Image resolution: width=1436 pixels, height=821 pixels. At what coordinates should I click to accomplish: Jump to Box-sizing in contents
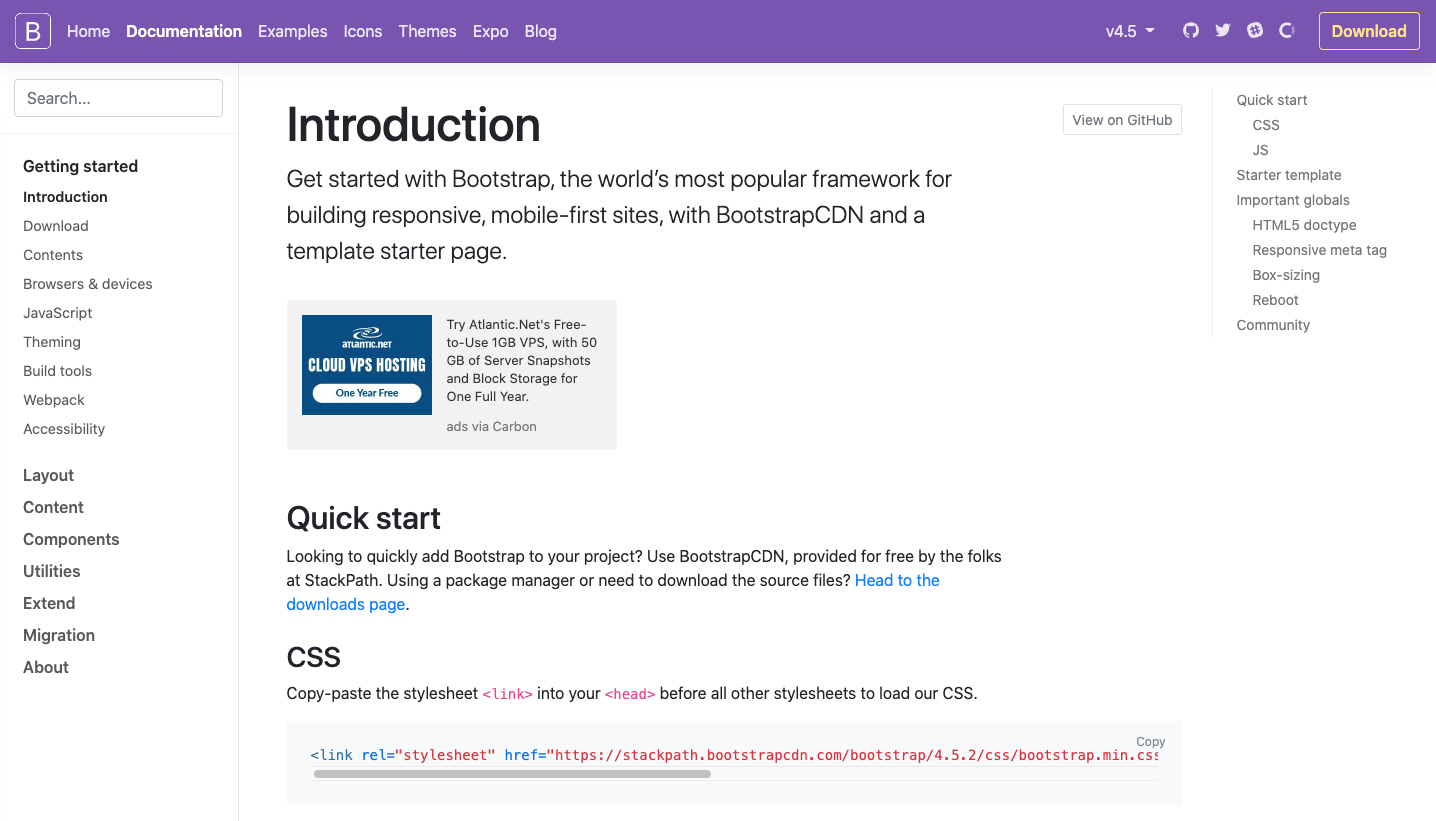click(1286, 275)
